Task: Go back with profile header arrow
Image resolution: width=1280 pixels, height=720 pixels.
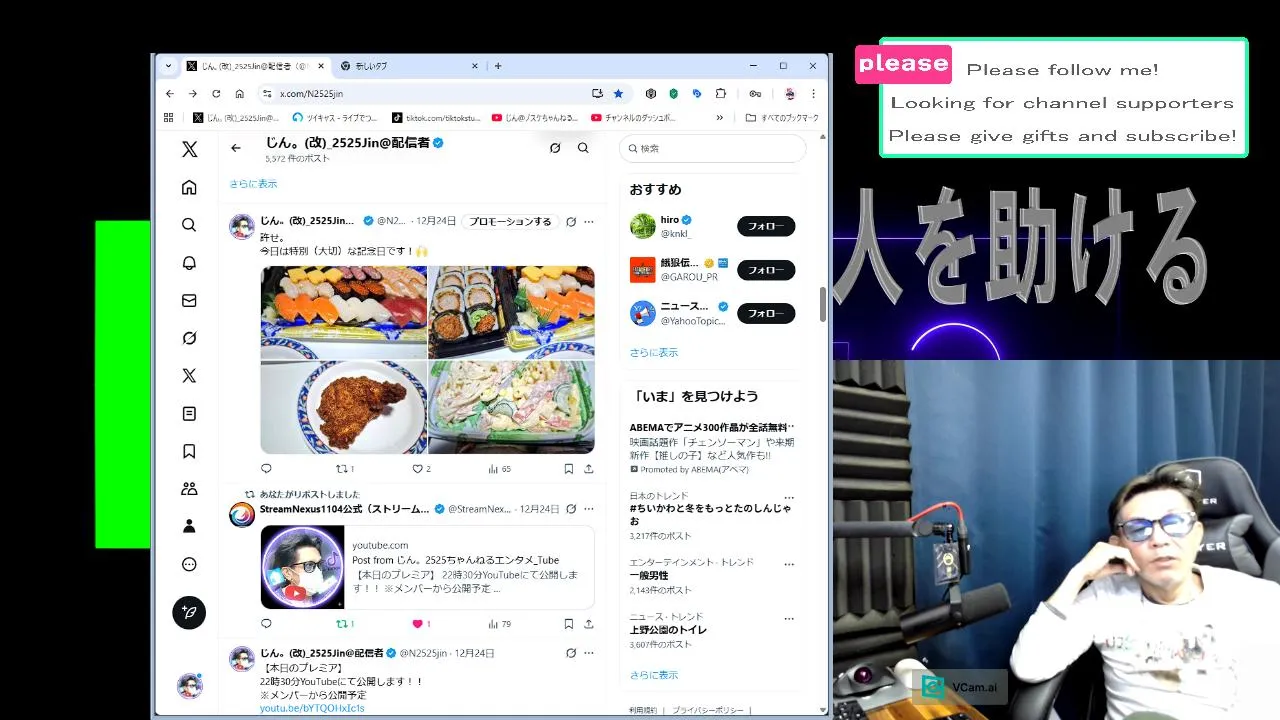Action: tap(236, 148)
